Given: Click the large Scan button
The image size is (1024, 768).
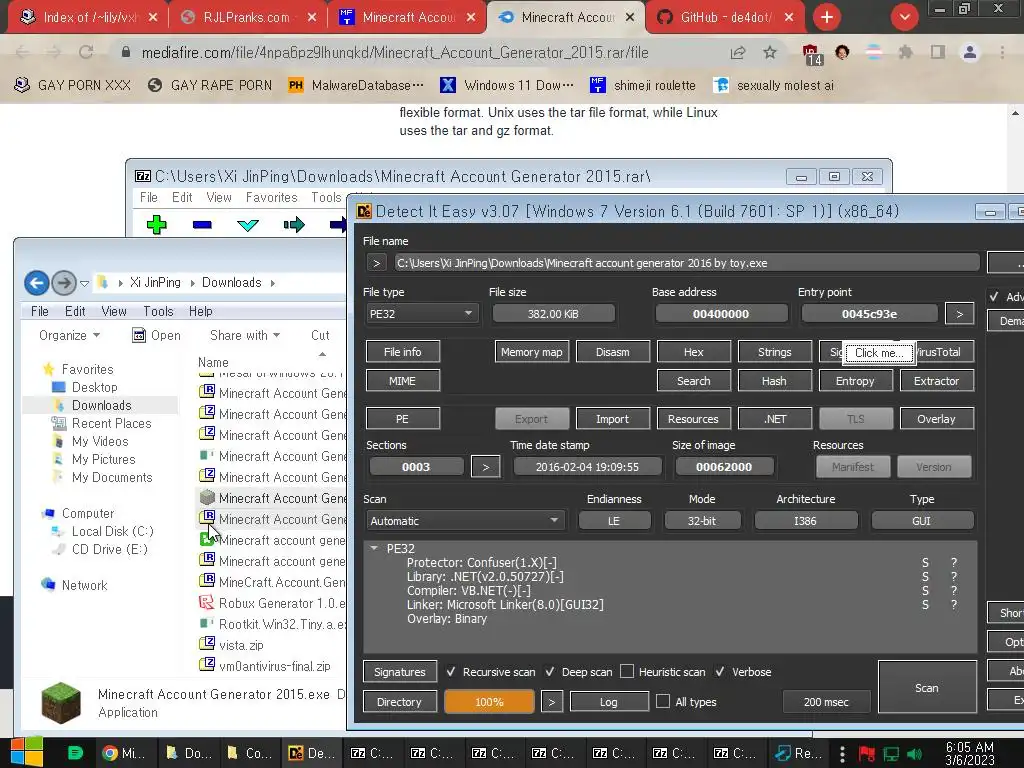Looking at the screenshot, I should coord(927,688).
